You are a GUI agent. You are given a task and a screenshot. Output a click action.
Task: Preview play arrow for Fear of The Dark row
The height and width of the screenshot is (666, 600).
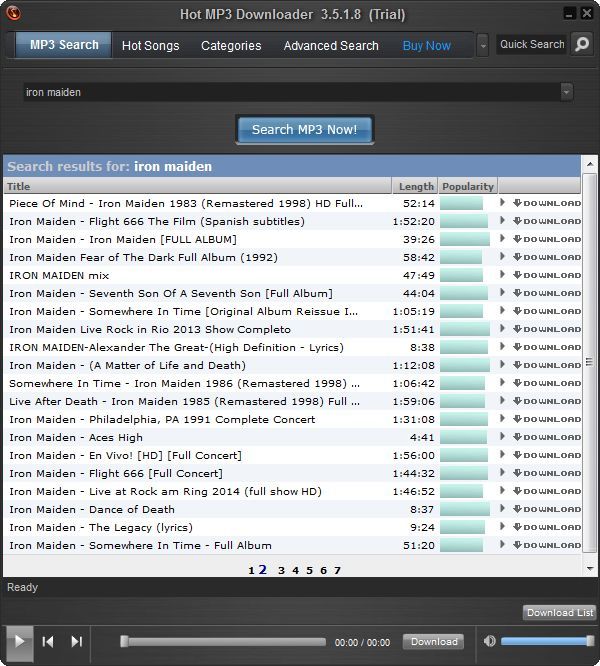(502, 257)
